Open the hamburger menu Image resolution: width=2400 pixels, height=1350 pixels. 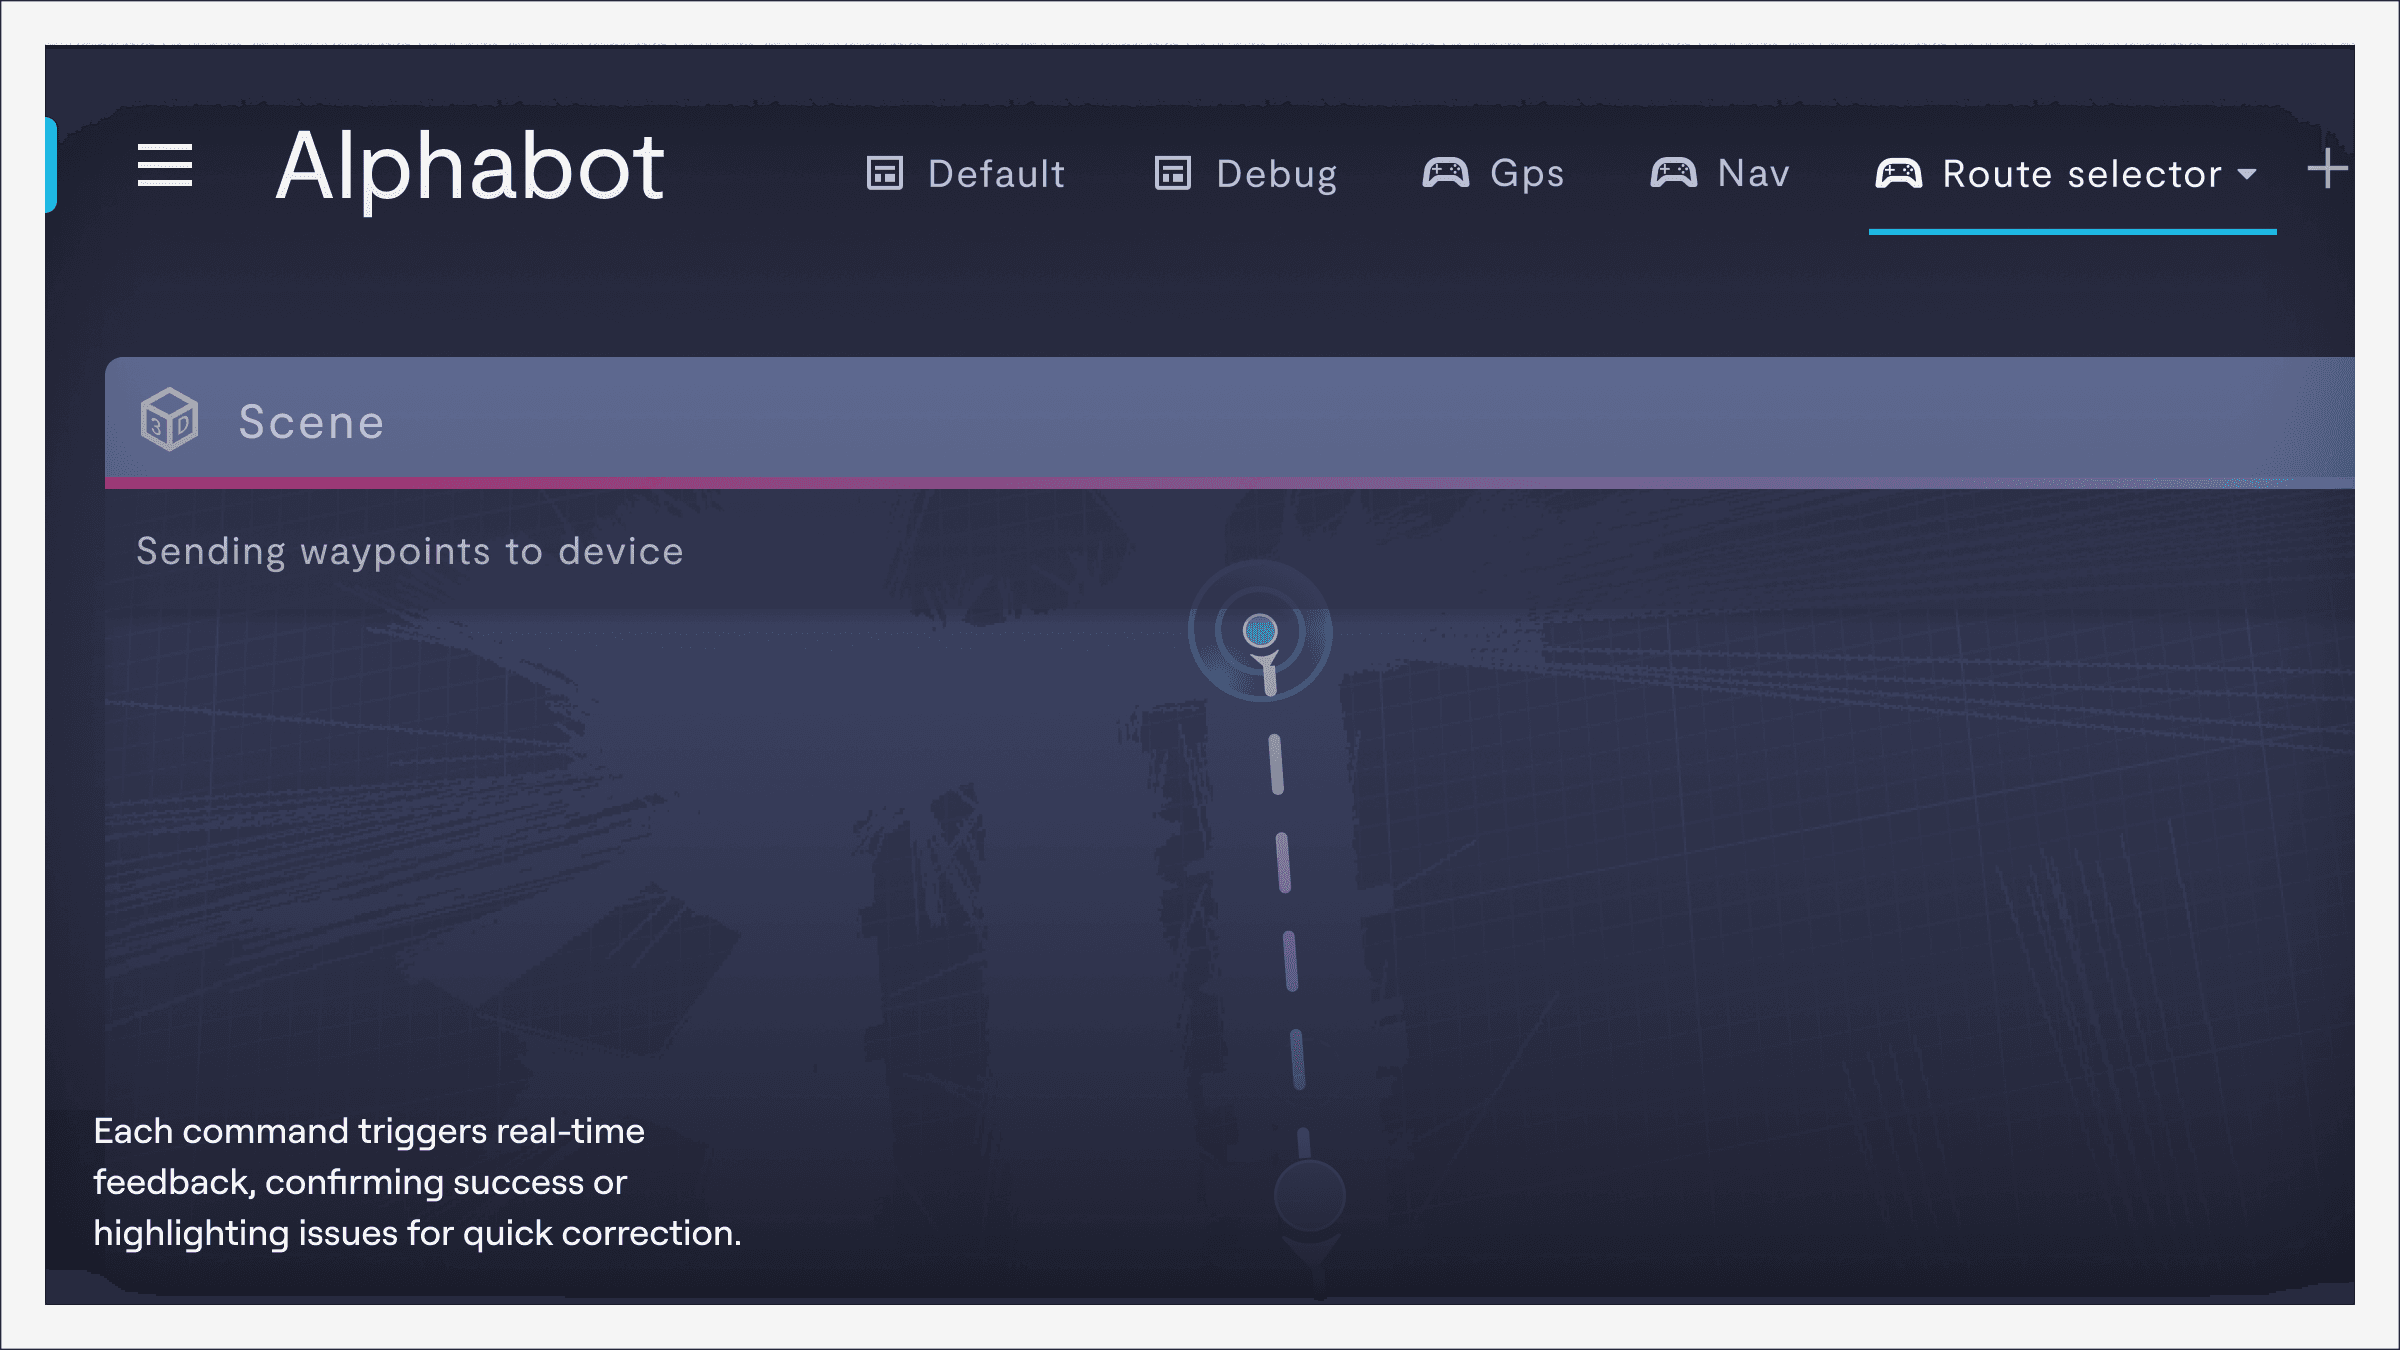tap(165, 165)
